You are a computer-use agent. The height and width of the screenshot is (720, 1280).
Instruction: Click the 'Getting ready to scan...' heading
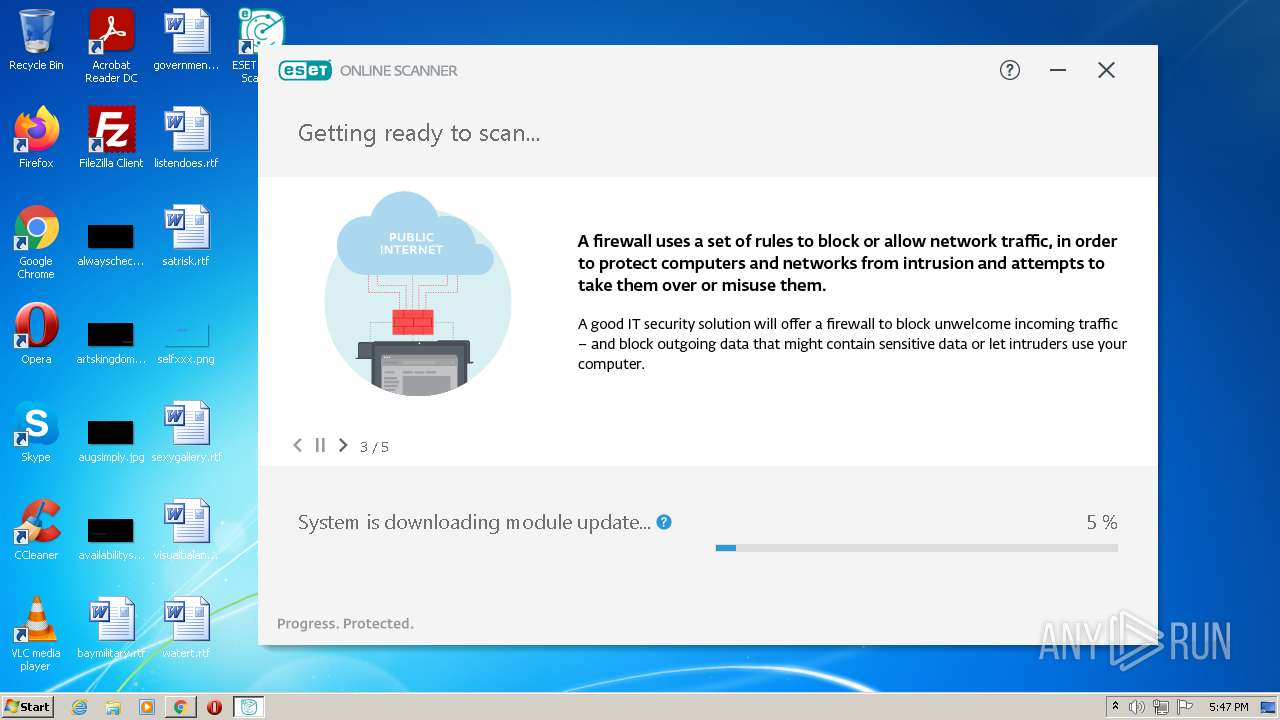[x=419, y=133]
